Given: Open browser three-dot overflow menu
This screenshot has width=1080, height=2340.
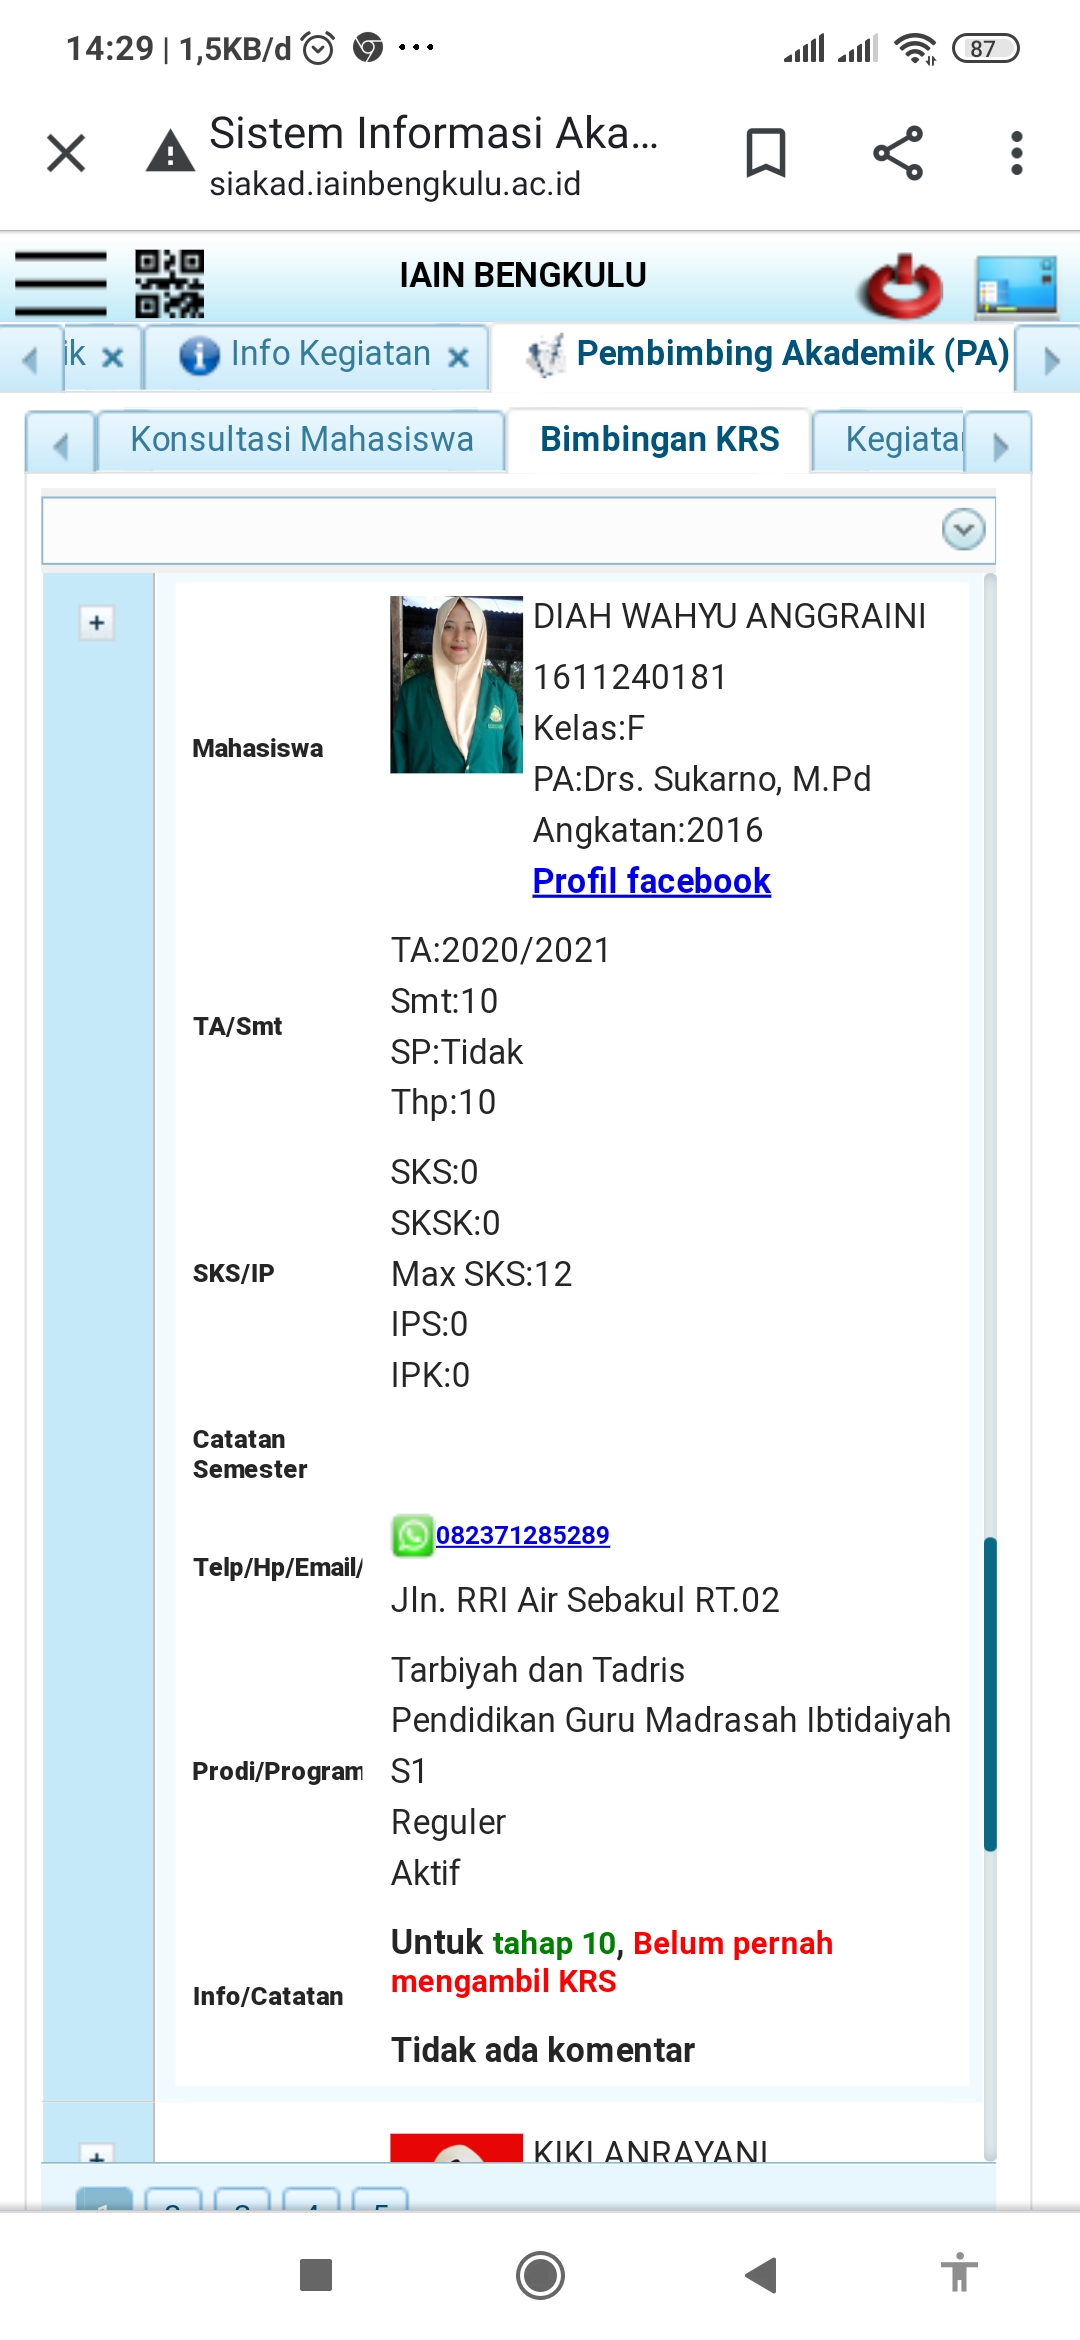Looking at the screenshot, I should 1016,154.
